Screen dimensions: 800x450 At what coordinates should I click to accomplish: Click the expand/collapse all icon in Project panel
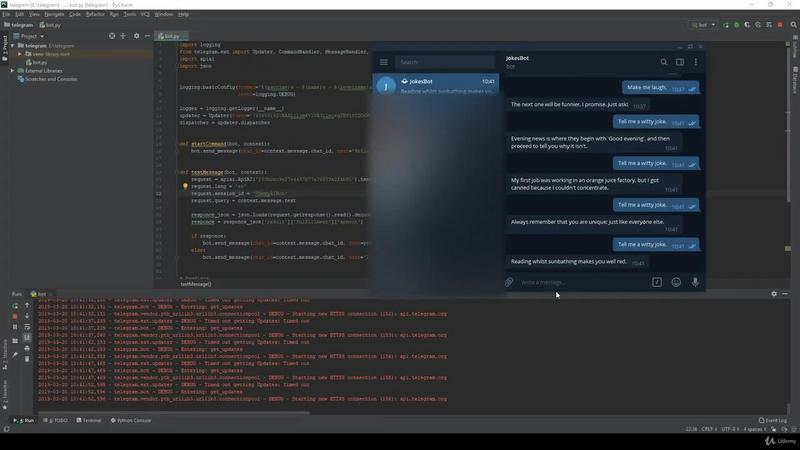coord(123,36)
